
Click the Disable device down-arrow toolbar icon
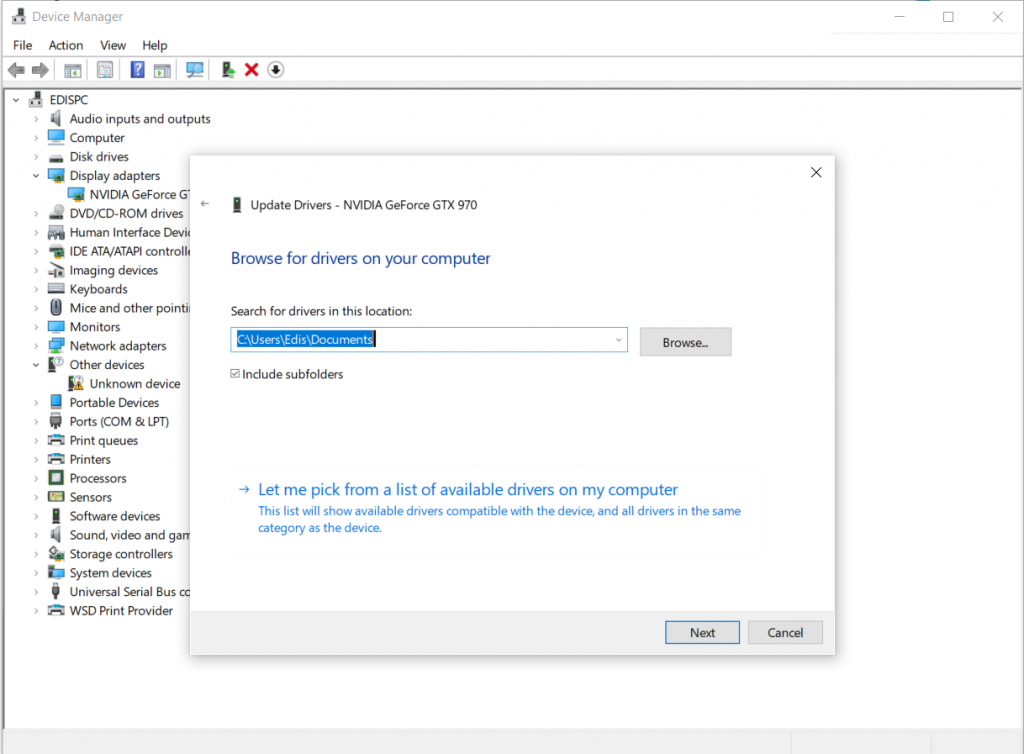click(x=276, y=70)
